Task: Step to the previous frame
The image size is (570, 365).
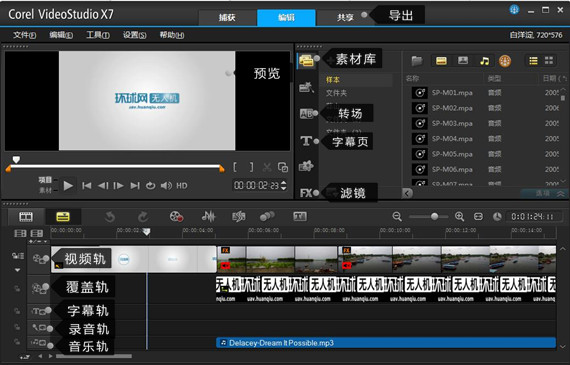Action: [103, 186]
